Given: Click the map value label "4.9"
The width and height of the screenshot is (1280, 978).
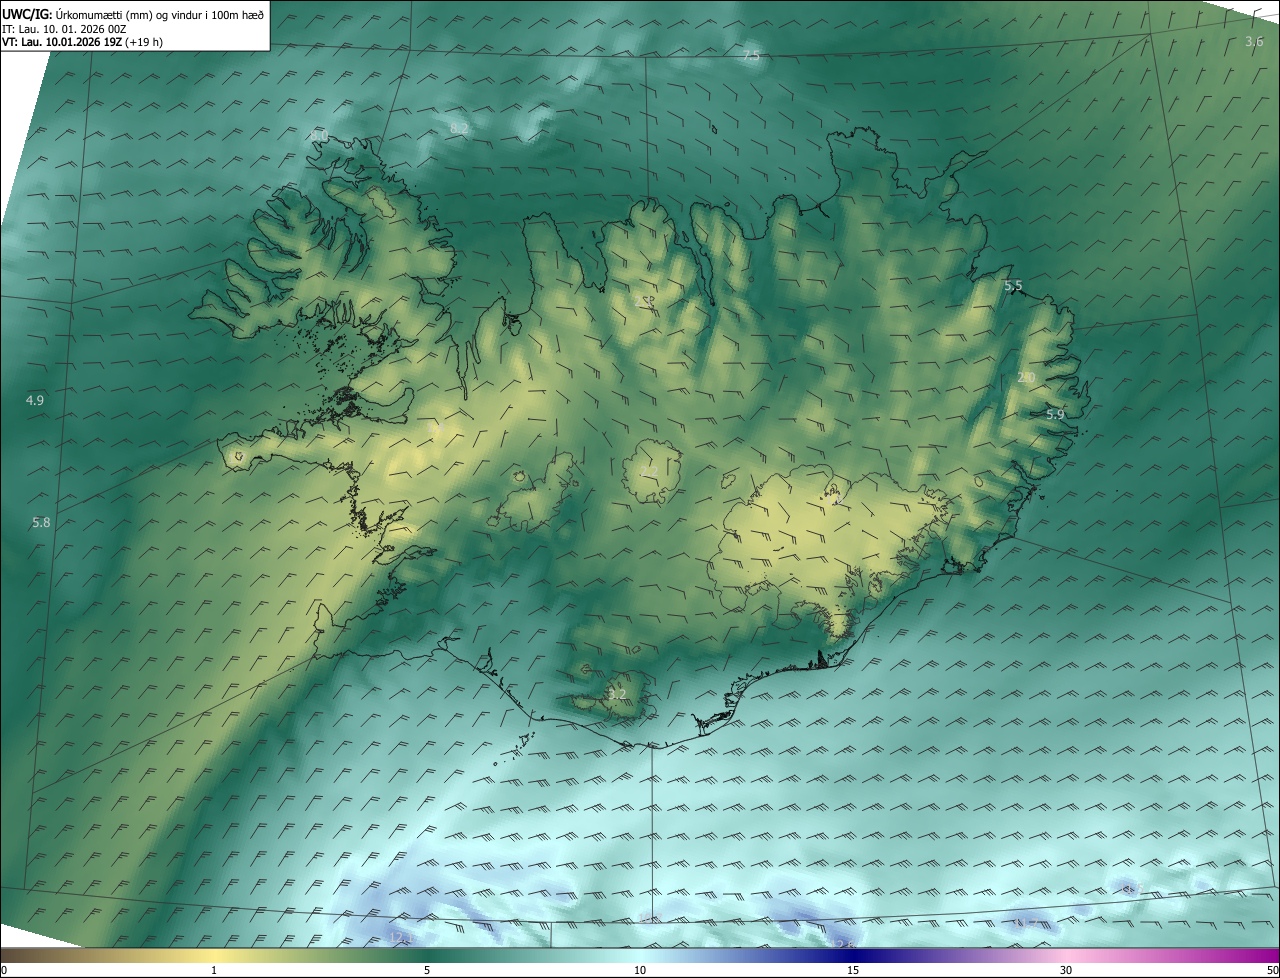Looking at the screenshot, I should pos(35,400).
